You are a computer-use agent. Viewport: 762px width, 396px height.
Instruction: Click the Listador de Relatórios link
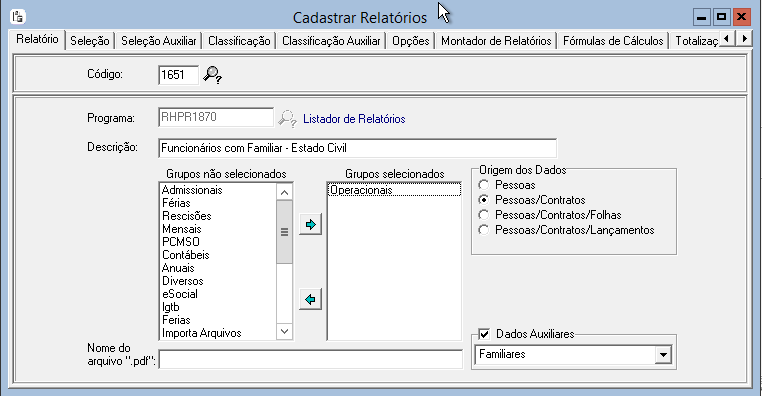(354, 119)
